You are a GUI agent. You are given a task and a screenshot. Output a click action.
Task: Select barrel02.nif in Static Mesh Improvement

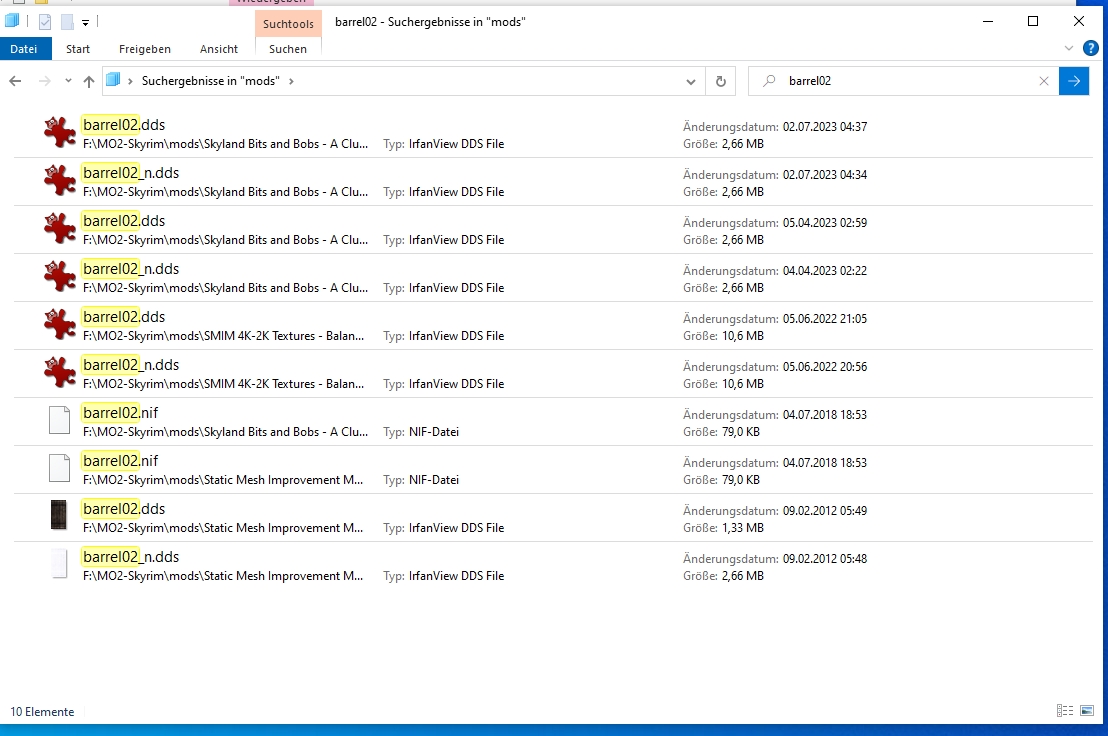coord(553,470)
